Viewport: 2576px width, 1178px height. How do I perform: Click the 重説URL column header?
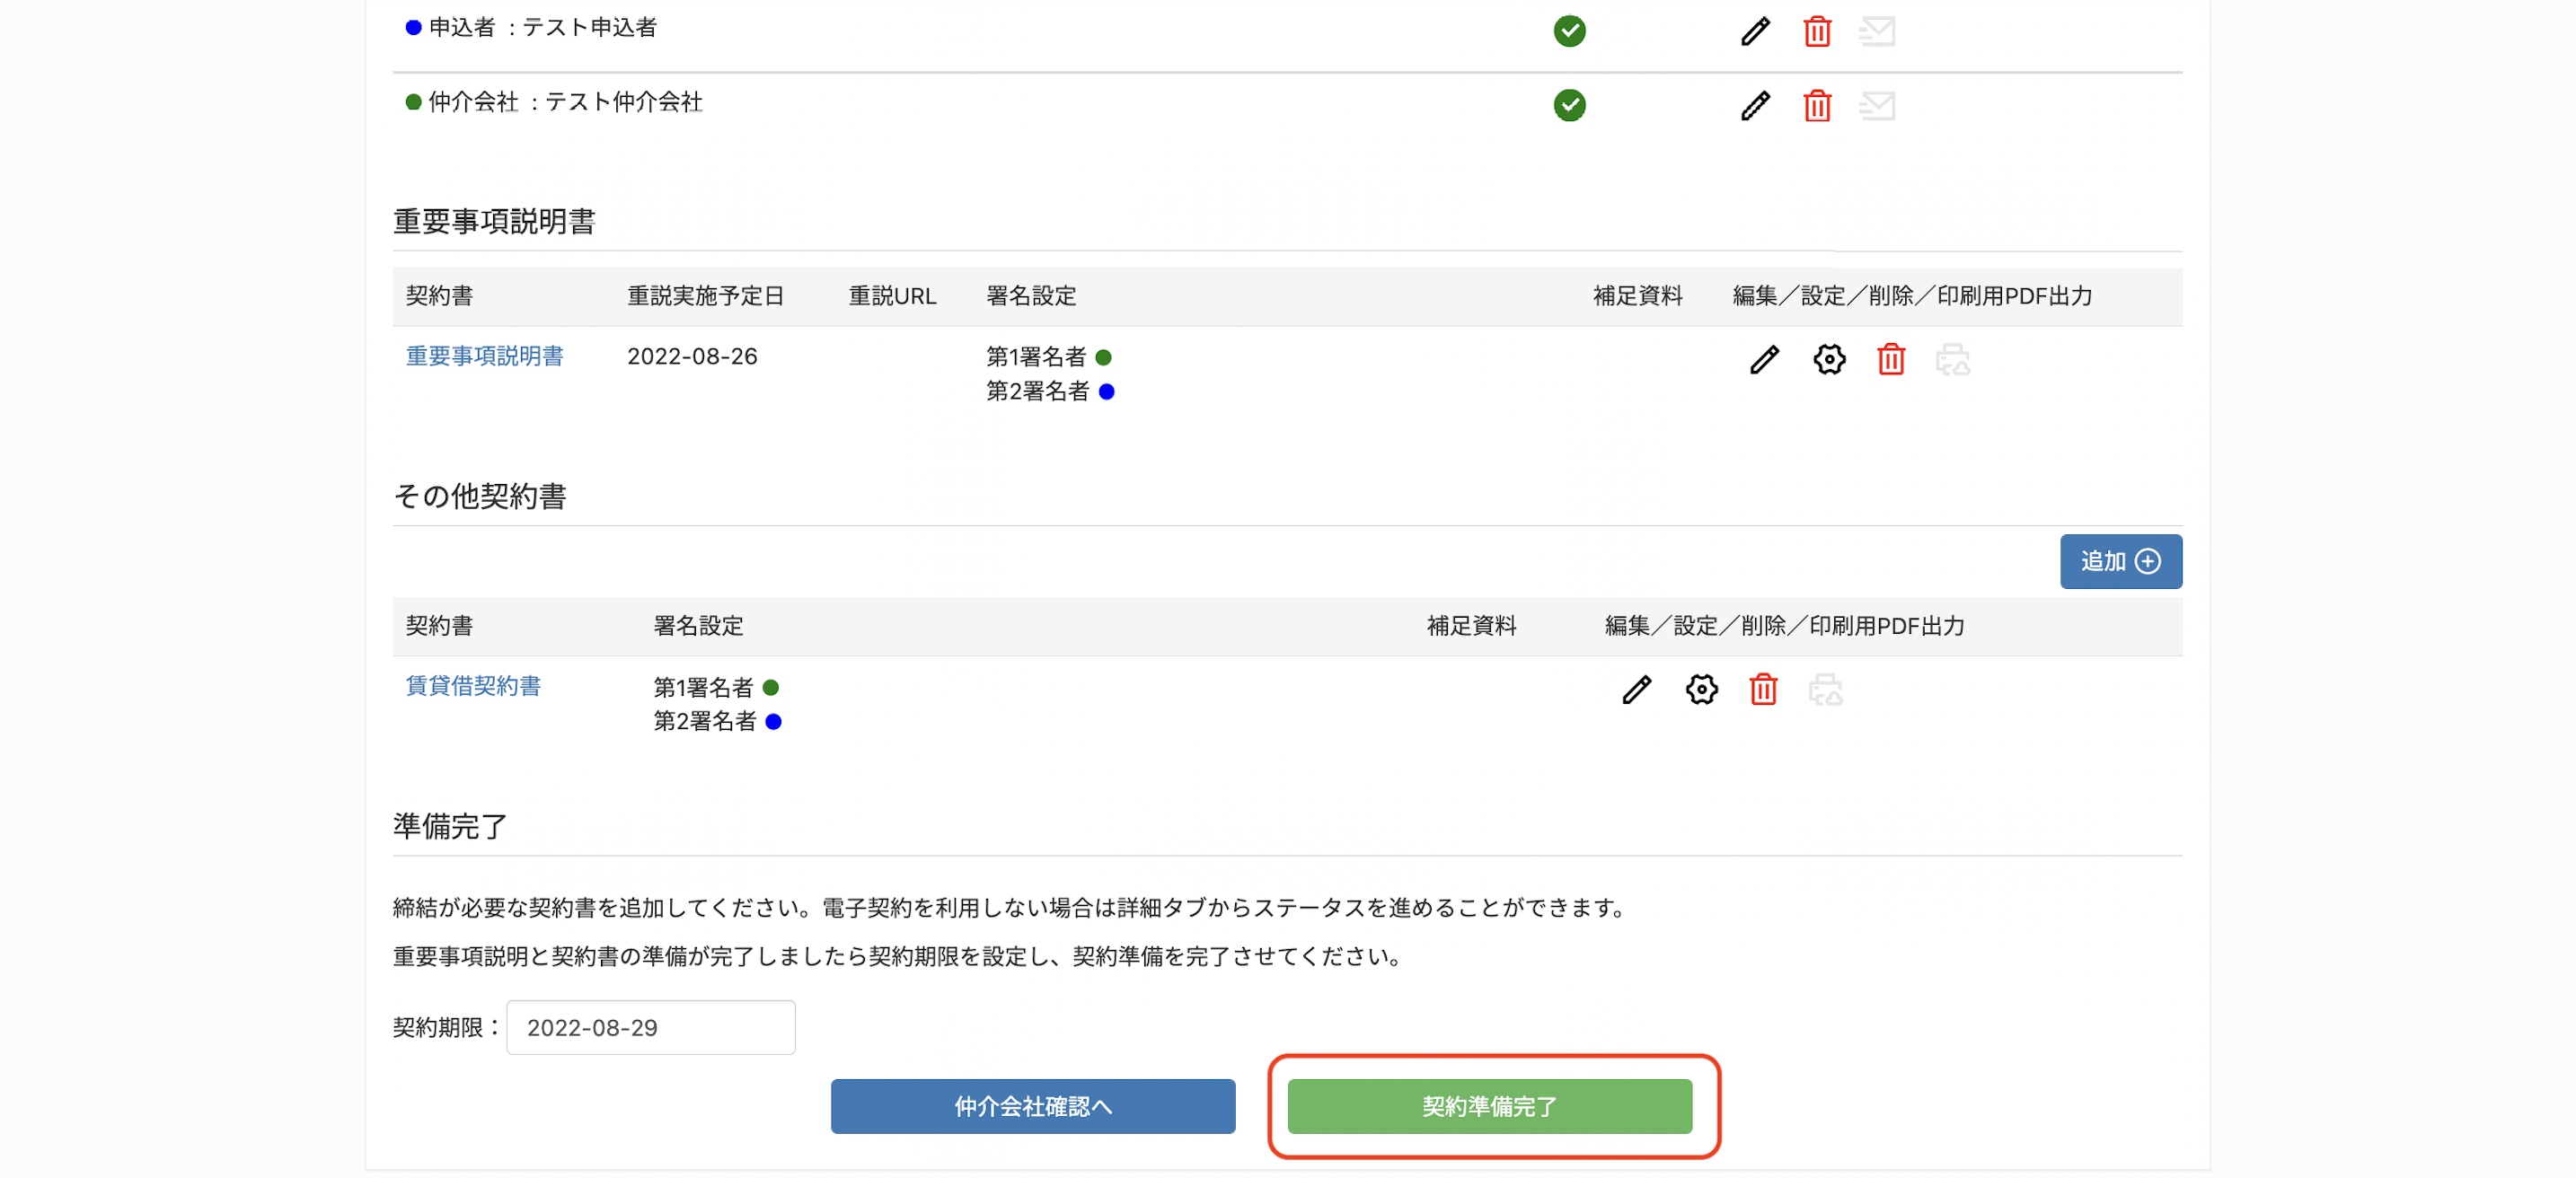pos(892,296)
